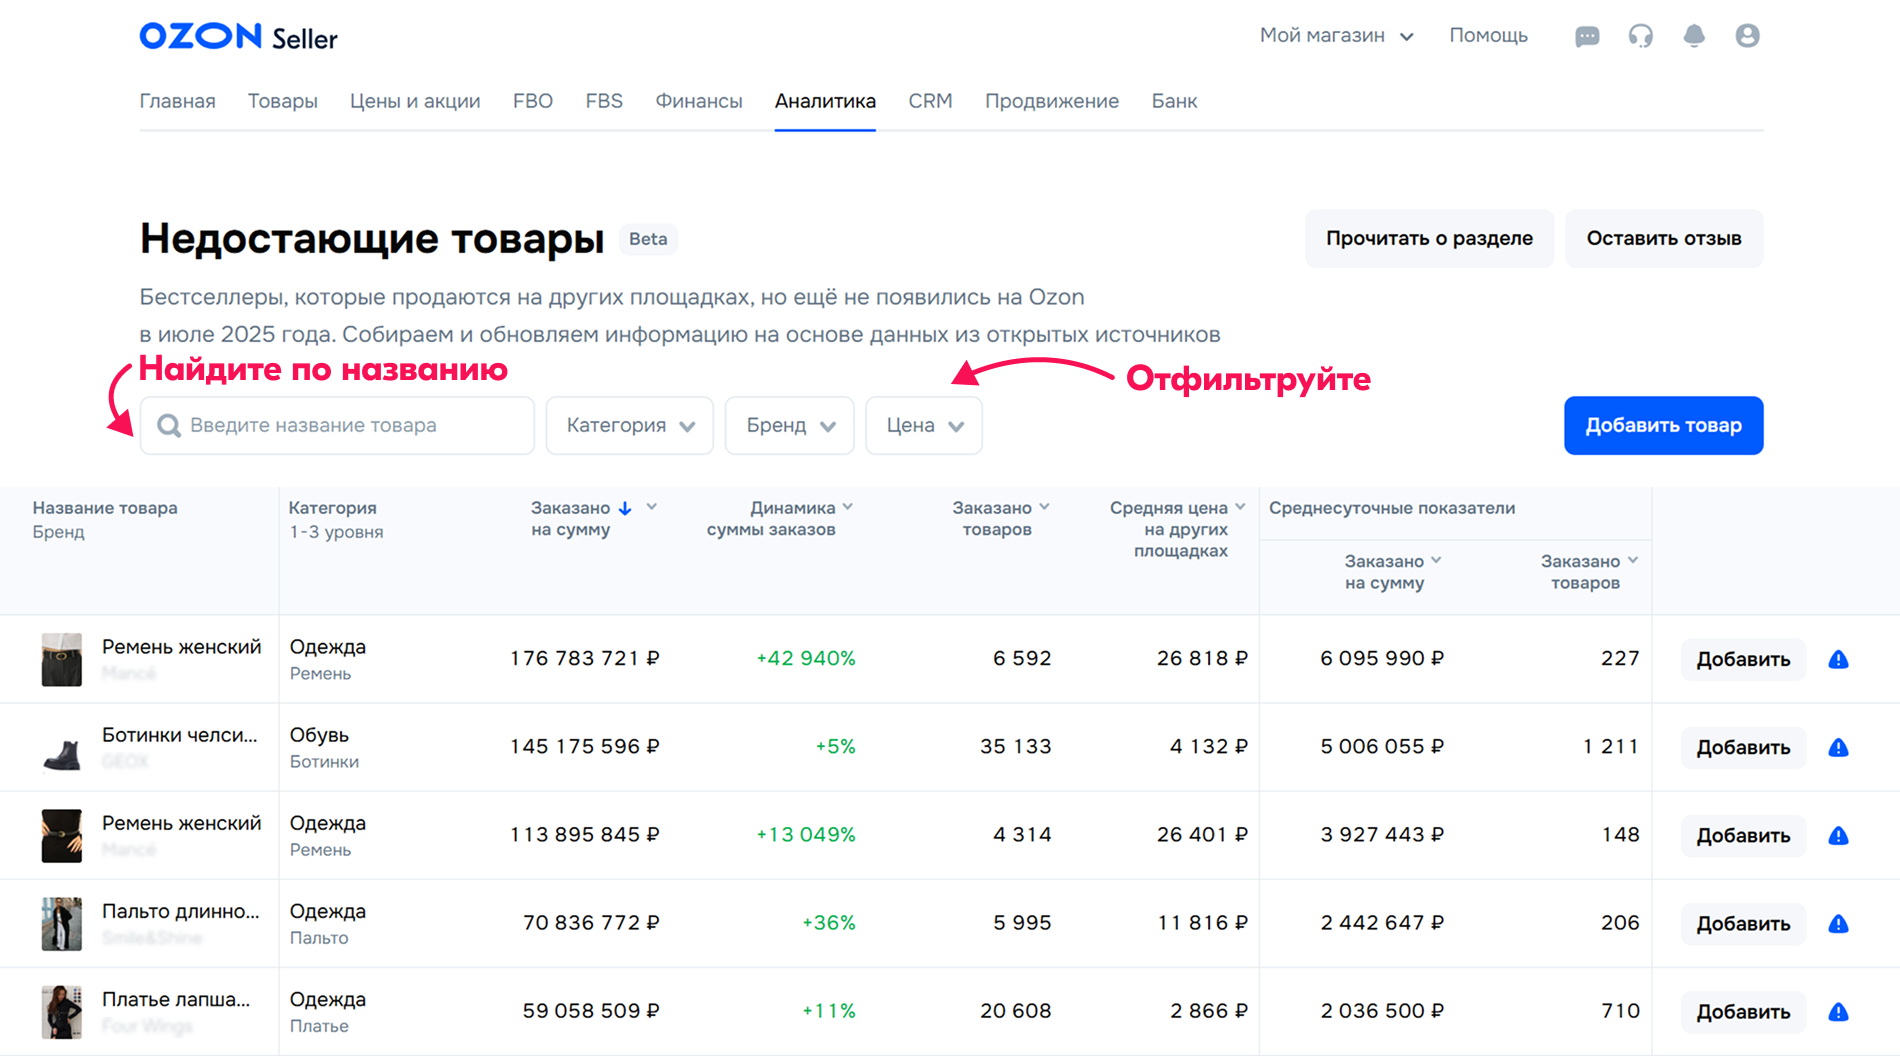Open the Категория filter dropdown
The width and height of the screenshot is (1900, 1056).
click(630, 426)
